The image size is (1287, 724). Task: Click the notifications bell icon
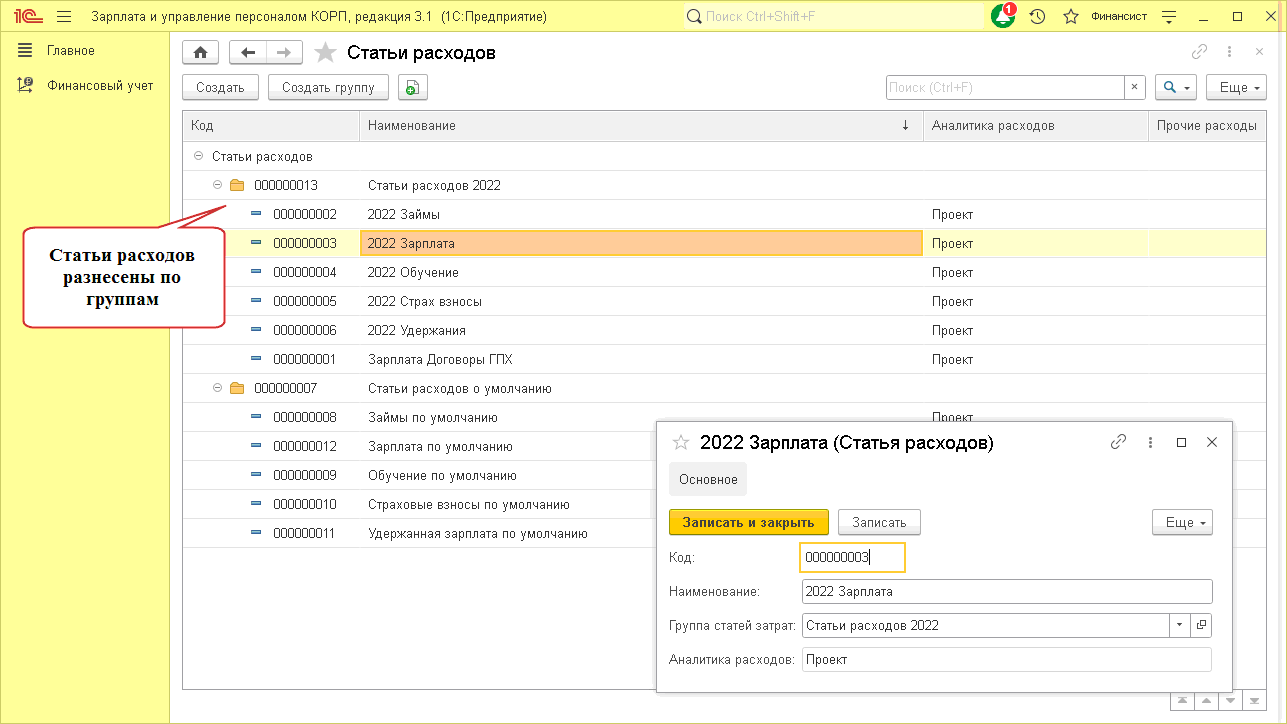[1002, 17]
